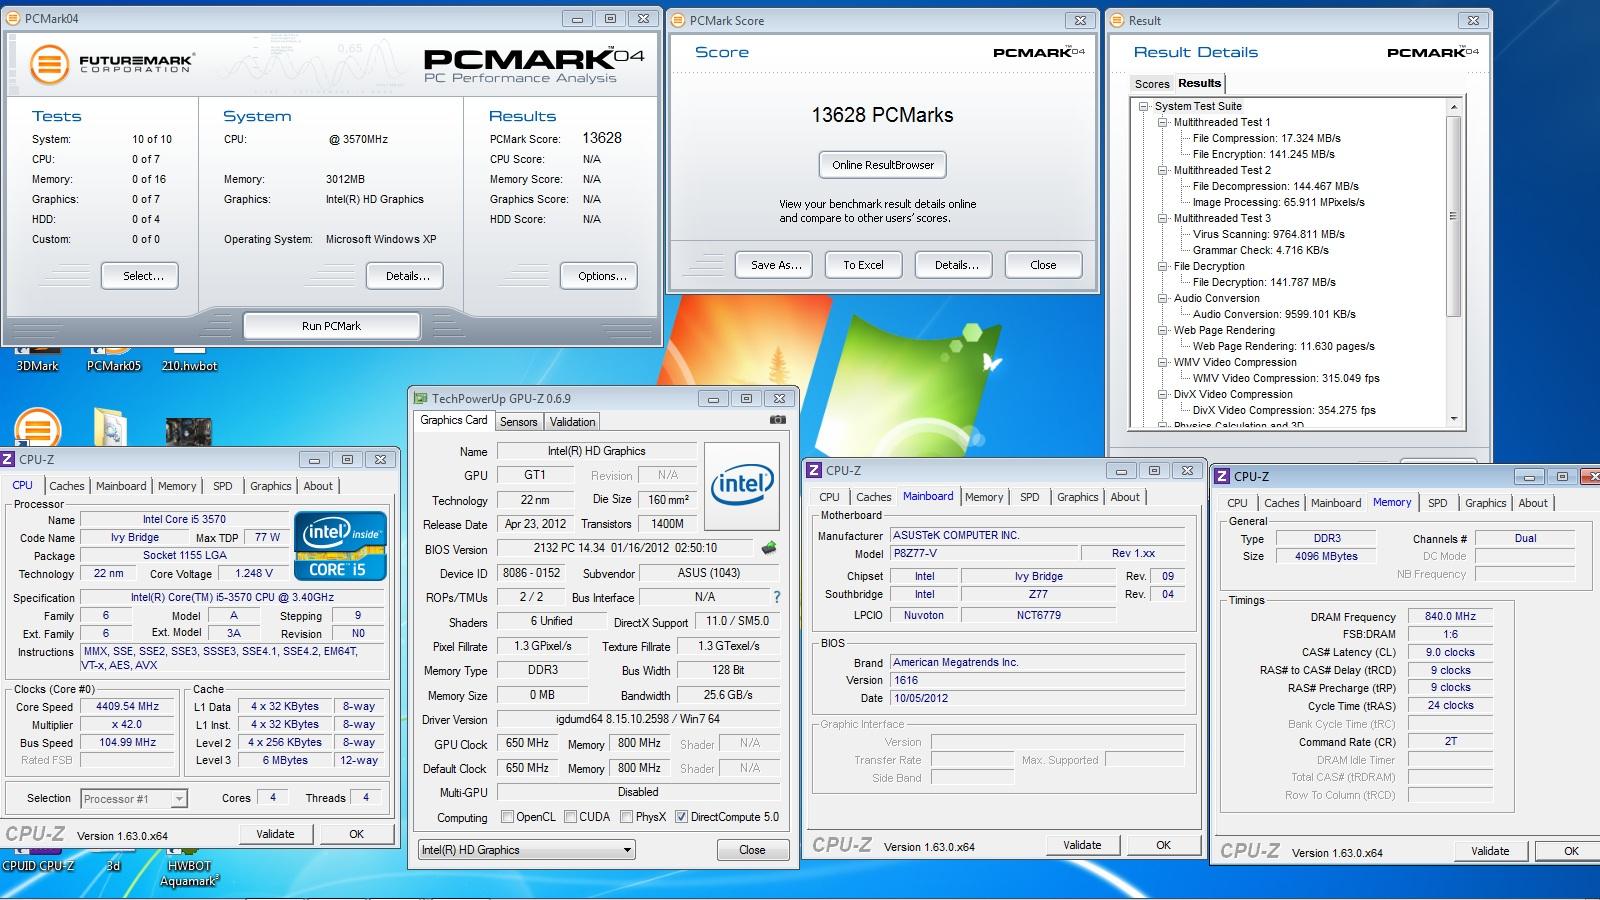Screen dimensions: 1600x900
Task: Click the CPU-Z Memory window title icon
Action: (1222, 476)
